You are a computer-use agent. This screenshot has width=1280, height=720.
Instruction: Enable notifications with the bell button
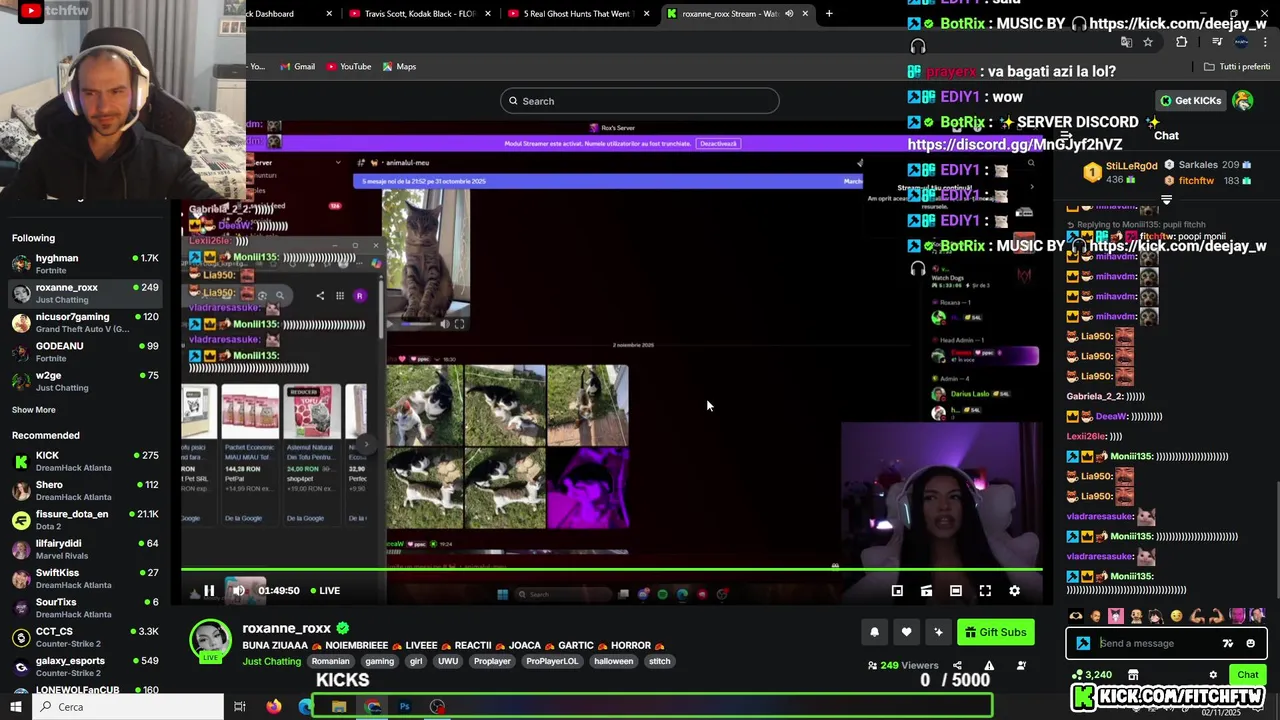coord(874,632)
